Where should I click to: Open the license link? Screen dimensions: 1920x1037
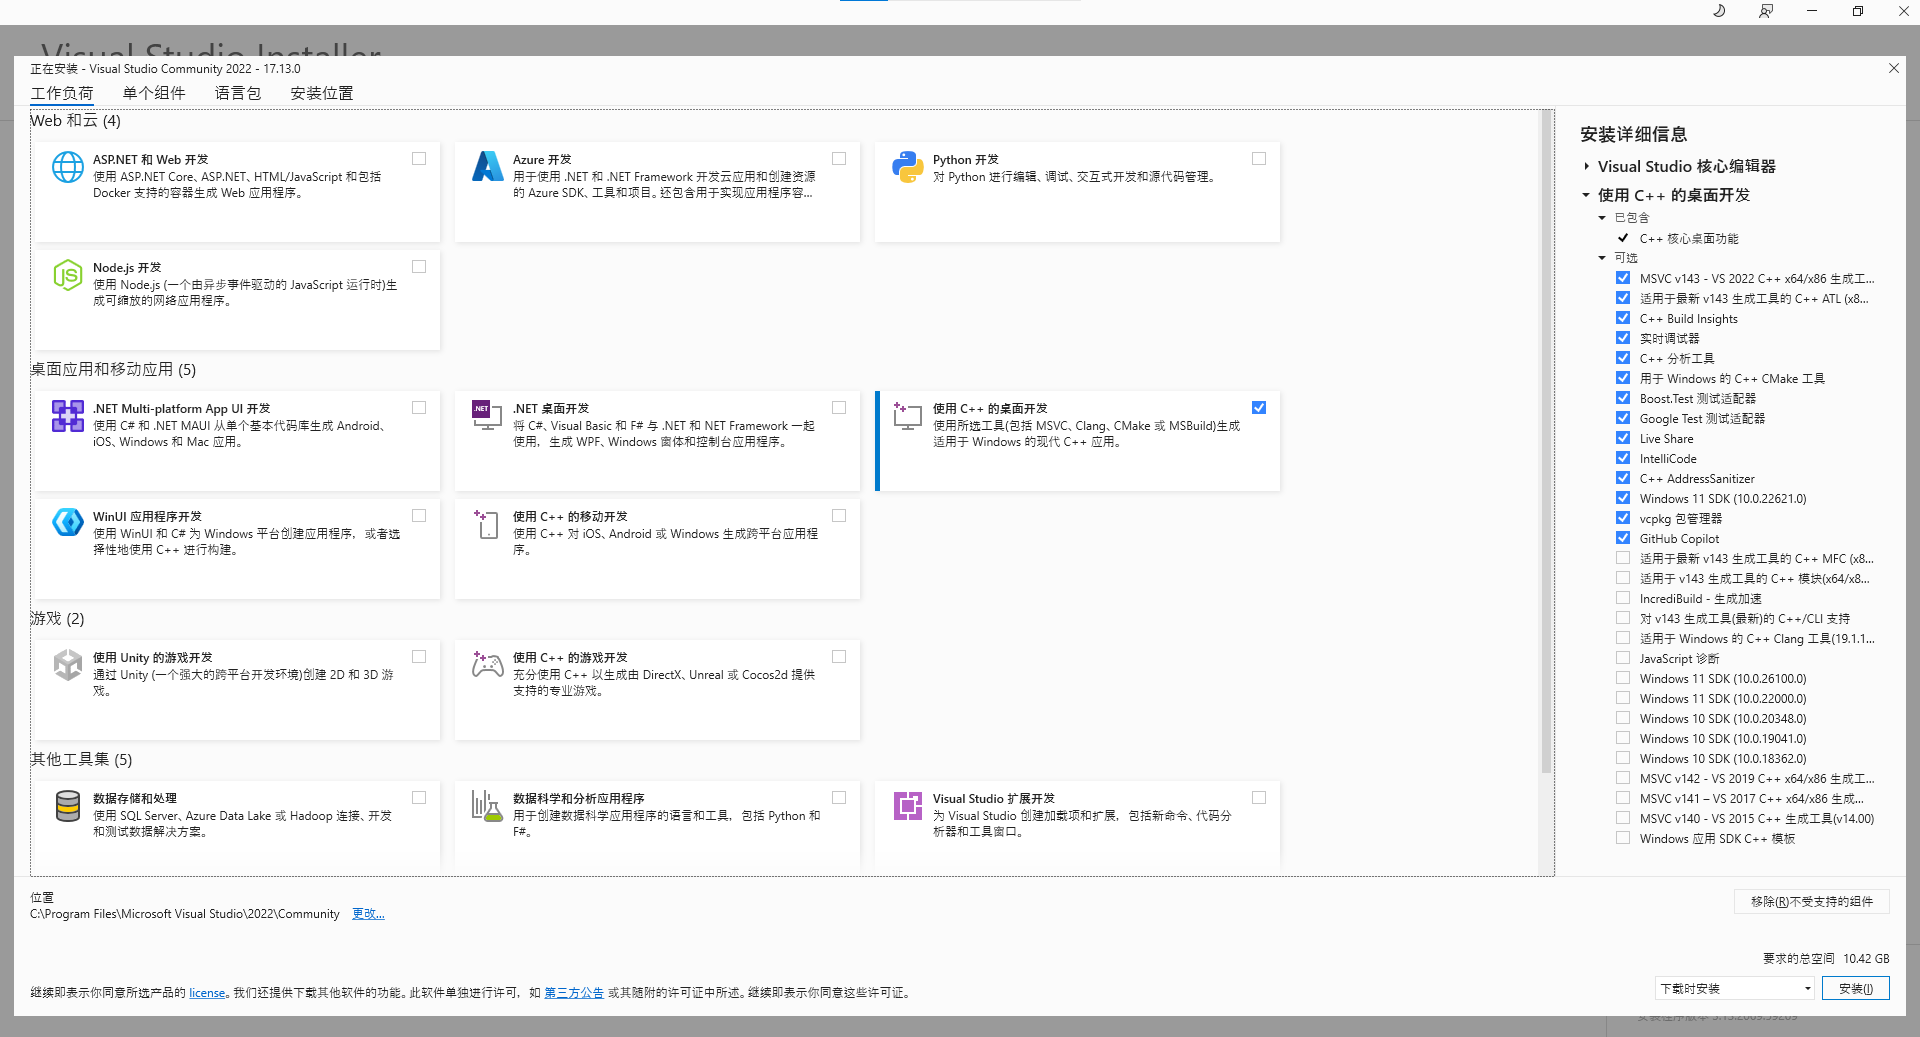[x=207, y=993]
